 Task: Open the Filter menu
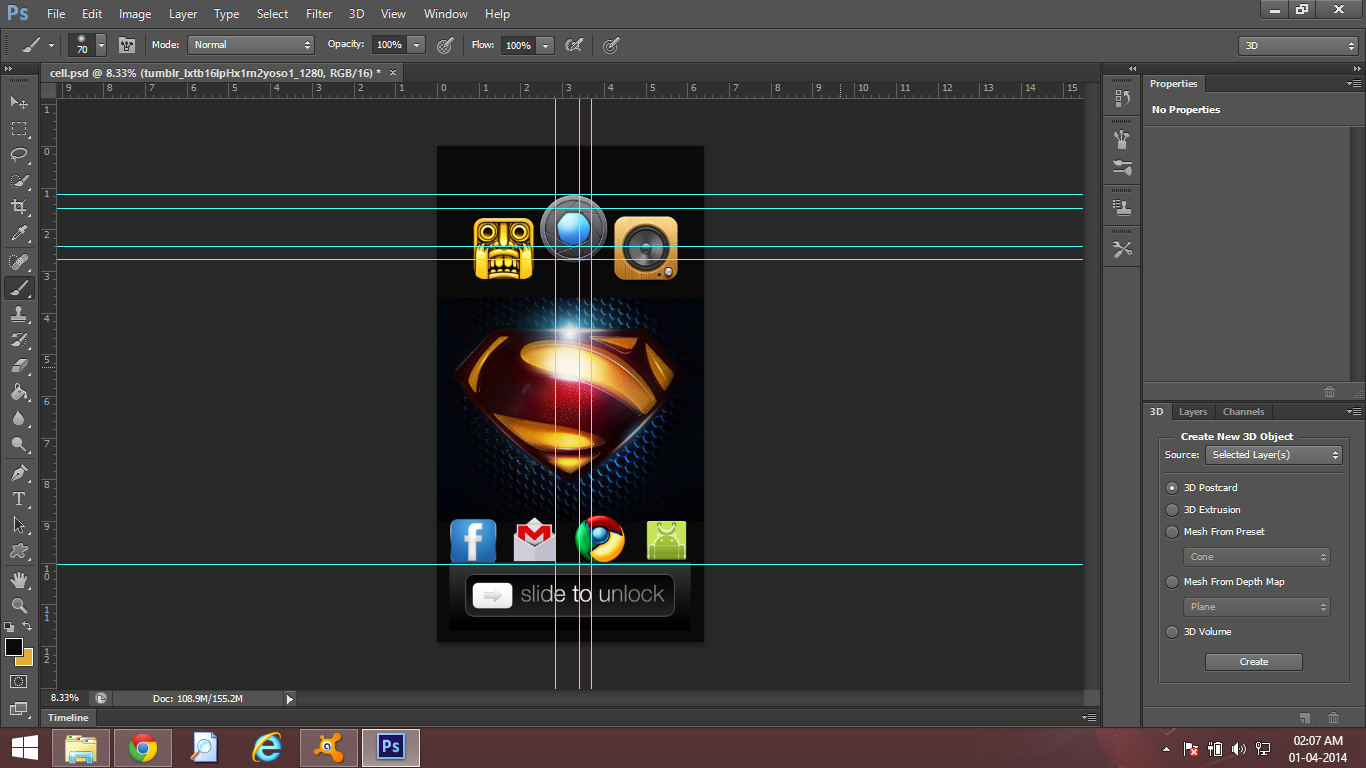coord(319,14)
